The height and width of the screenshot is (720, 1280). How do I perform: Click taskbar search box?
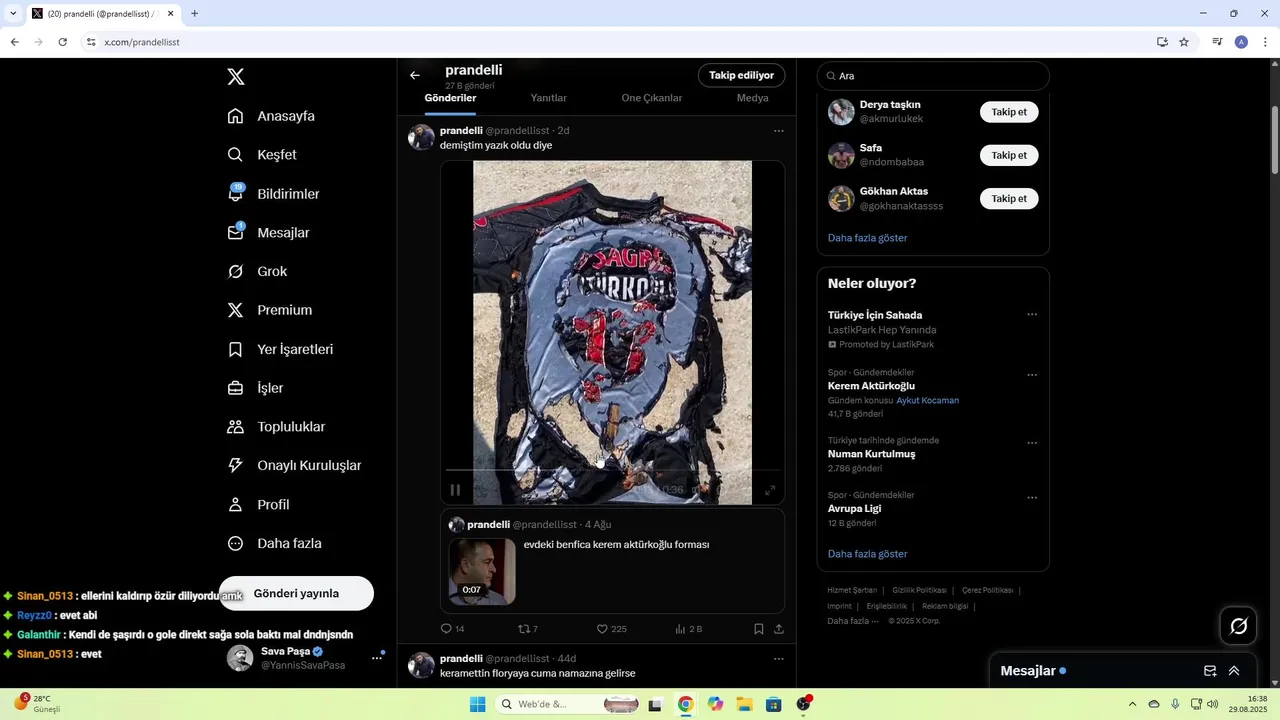tap(567, 704)
